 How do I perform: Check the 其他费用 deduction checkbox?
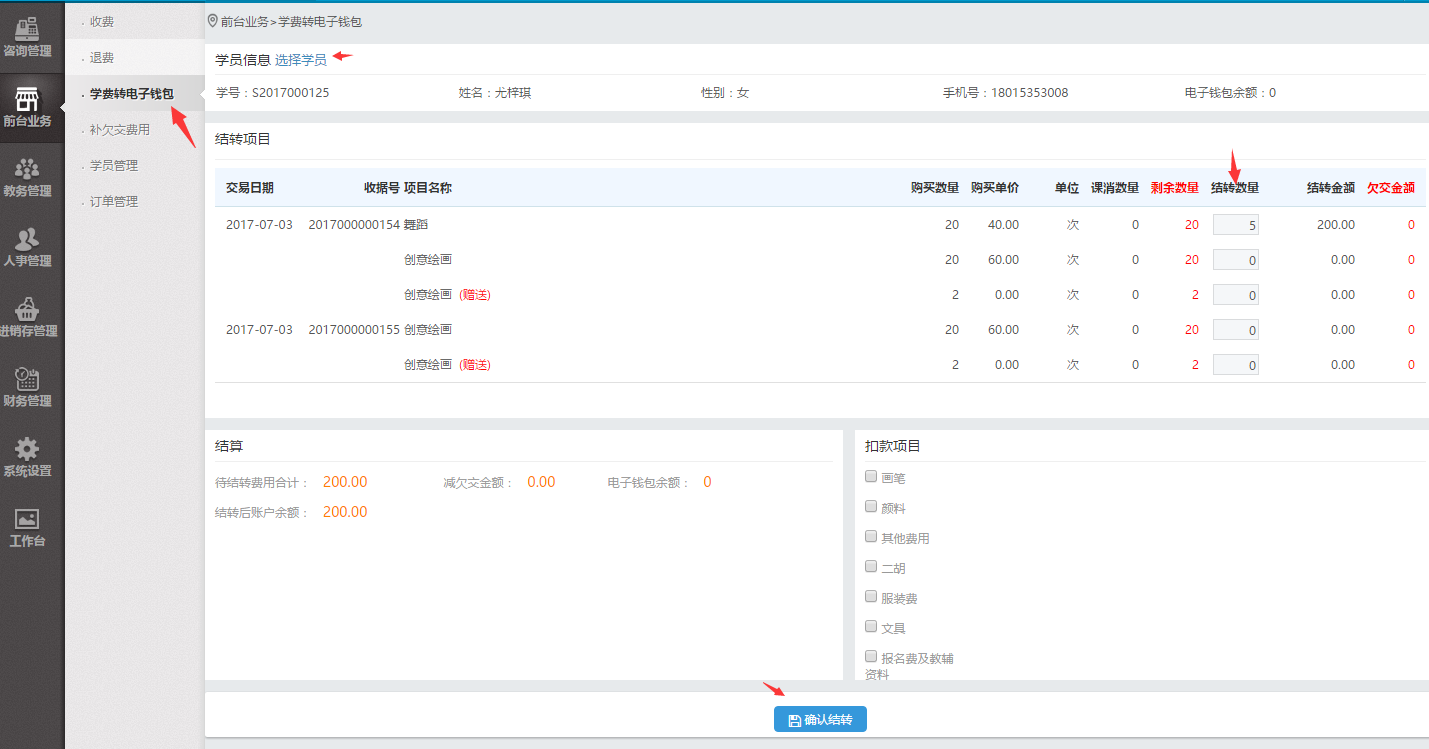point(871,537)
